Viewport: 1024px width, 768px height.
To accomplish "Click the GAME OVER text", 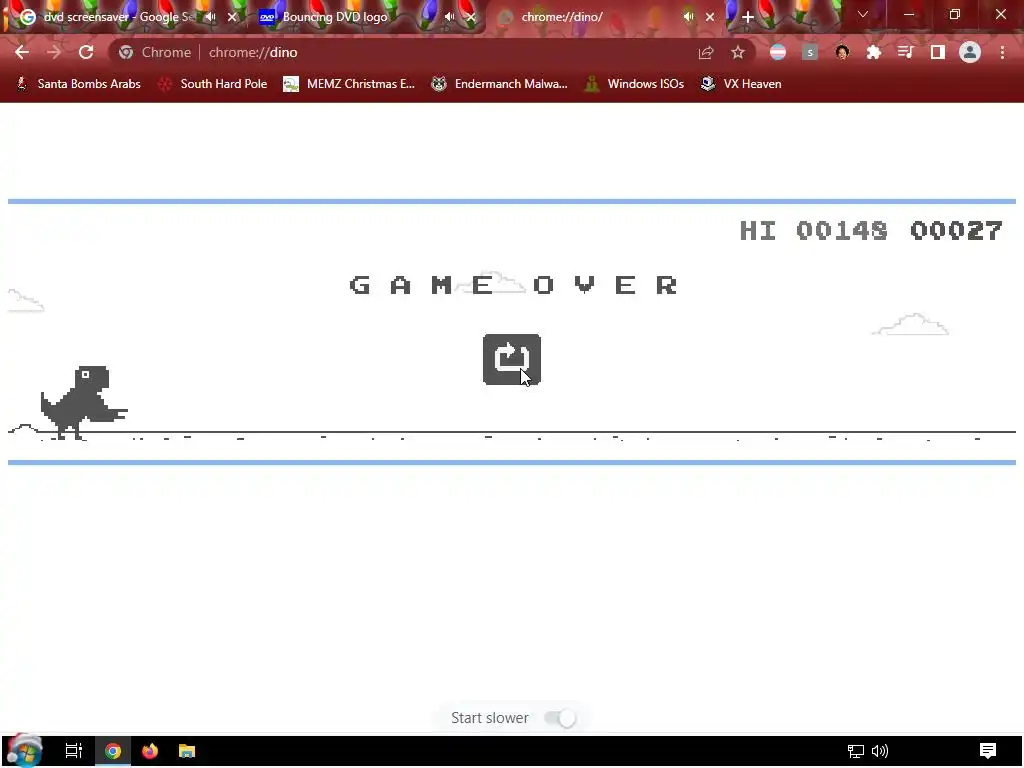I will pos(514,285).
